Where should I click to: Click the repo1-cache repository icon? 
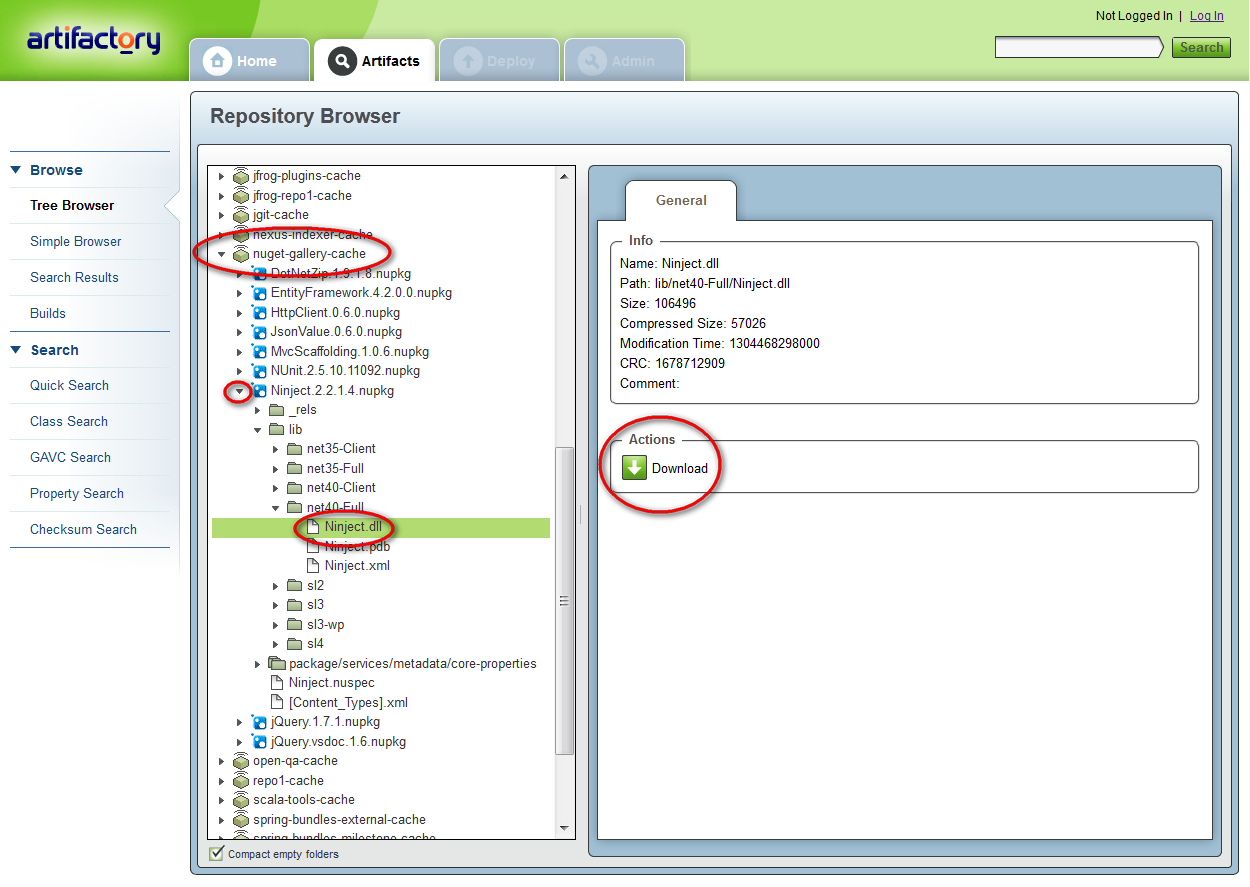[x=241, y=781]
